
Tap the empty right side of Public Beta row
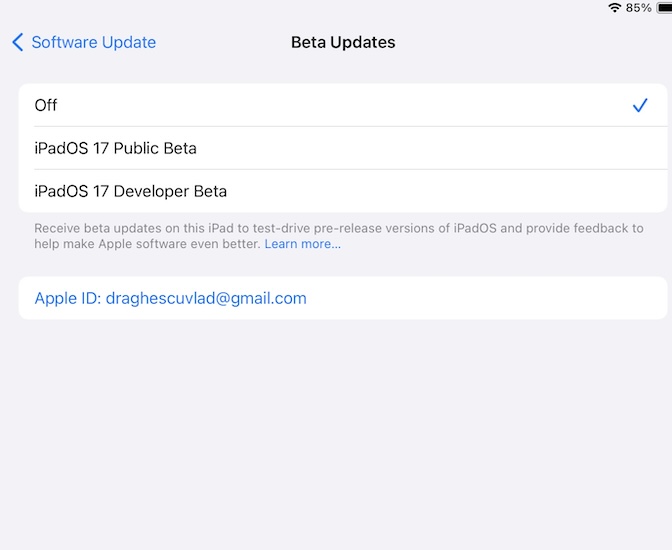(500, 148)
